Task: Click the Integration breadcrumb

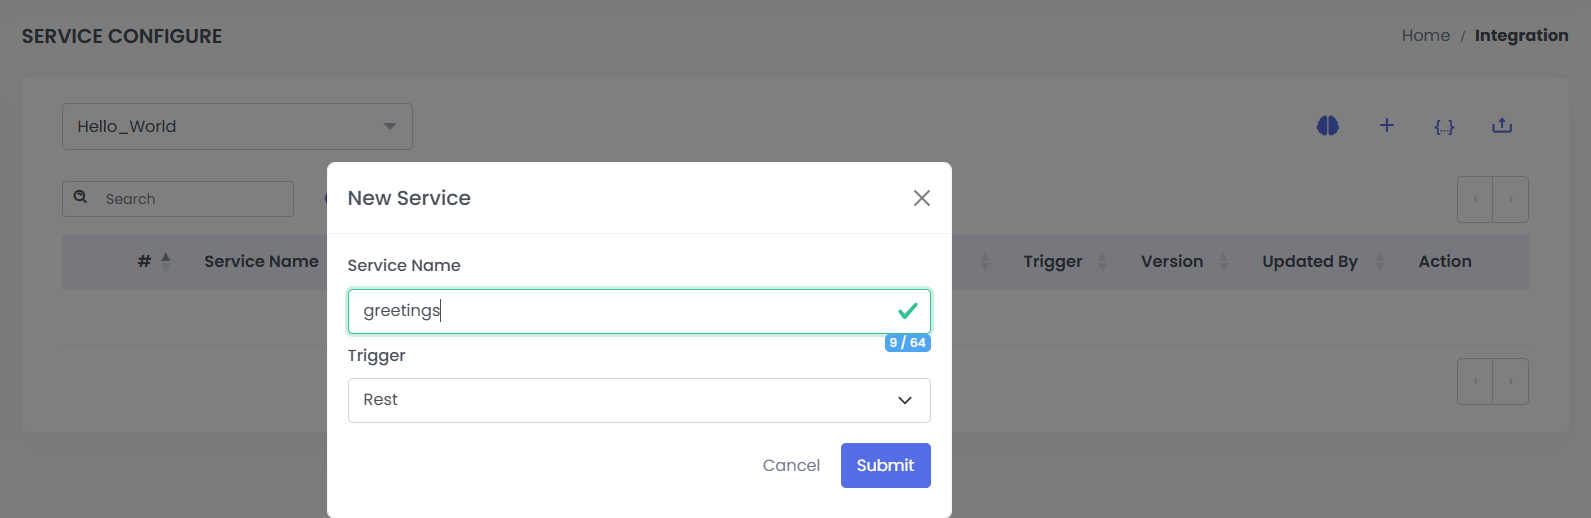Action: point(1521,36)
